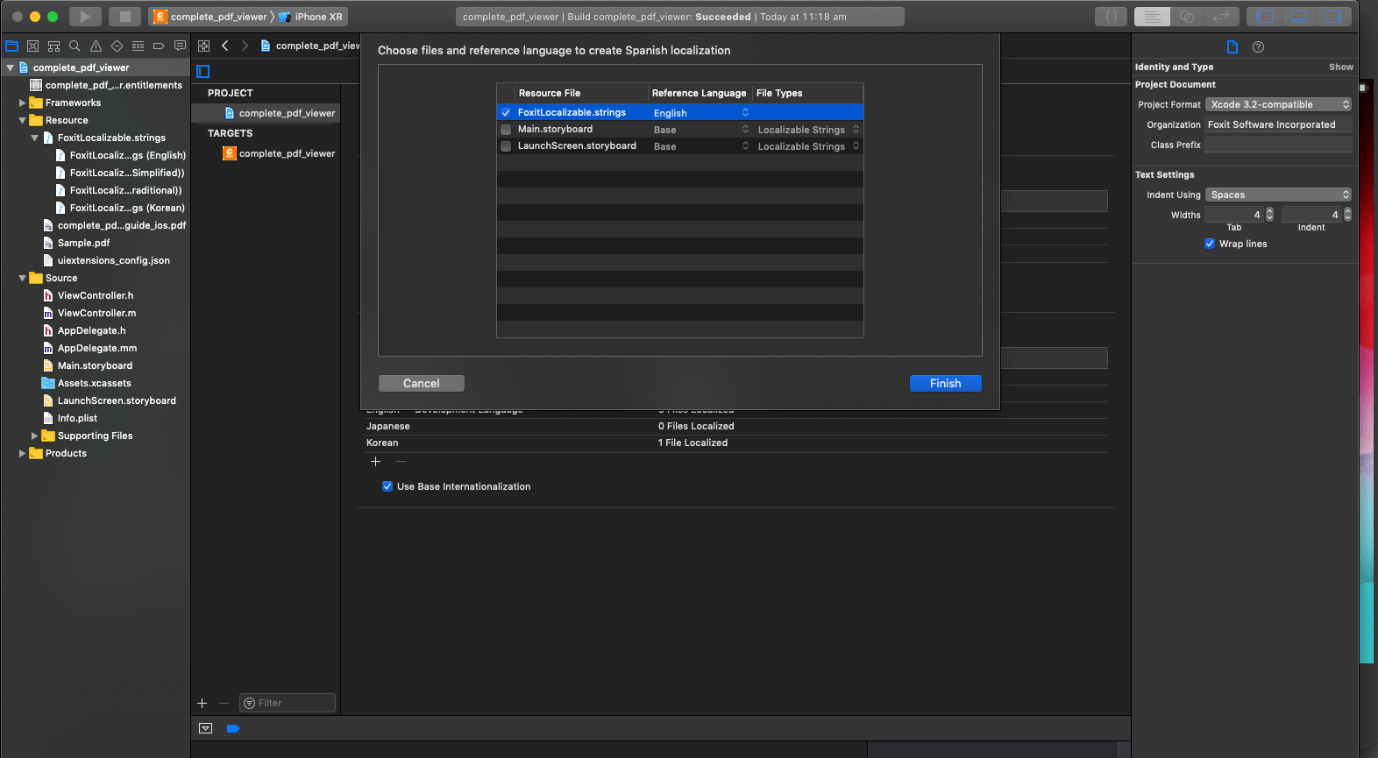
Task: Select AppDelegate.mm file
Action: [x=97, y=348]
